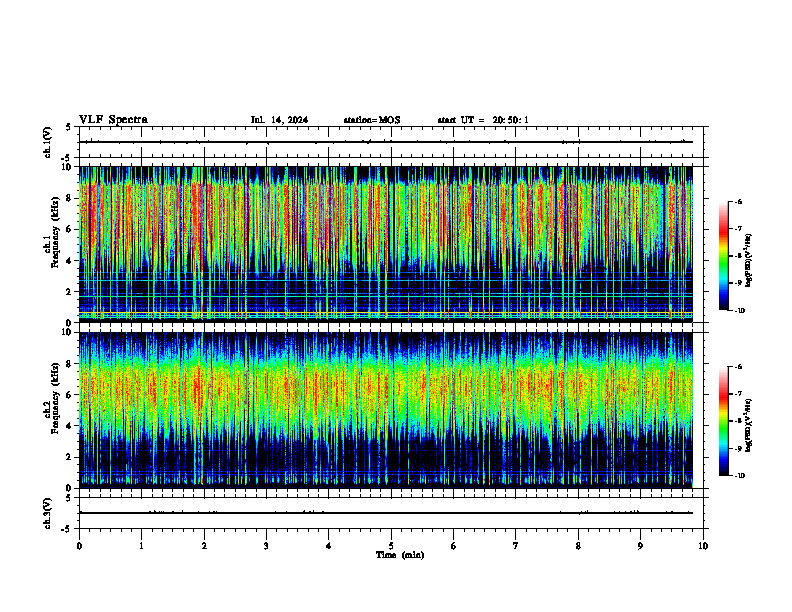Click the "-6" tick on ch.1 colorbar

[738, 201]
